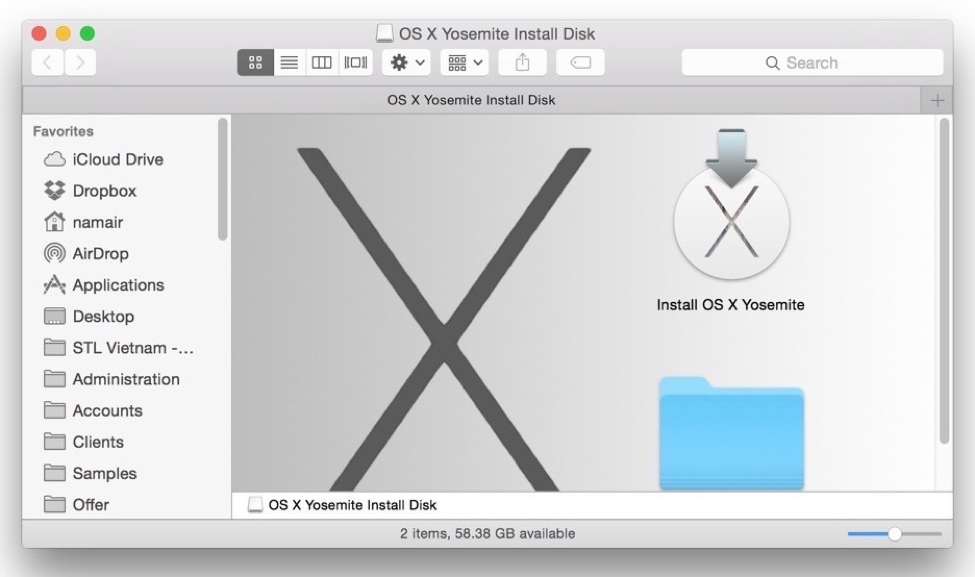Open iCloud Drive in sidebar

click(x=119, y=159)
